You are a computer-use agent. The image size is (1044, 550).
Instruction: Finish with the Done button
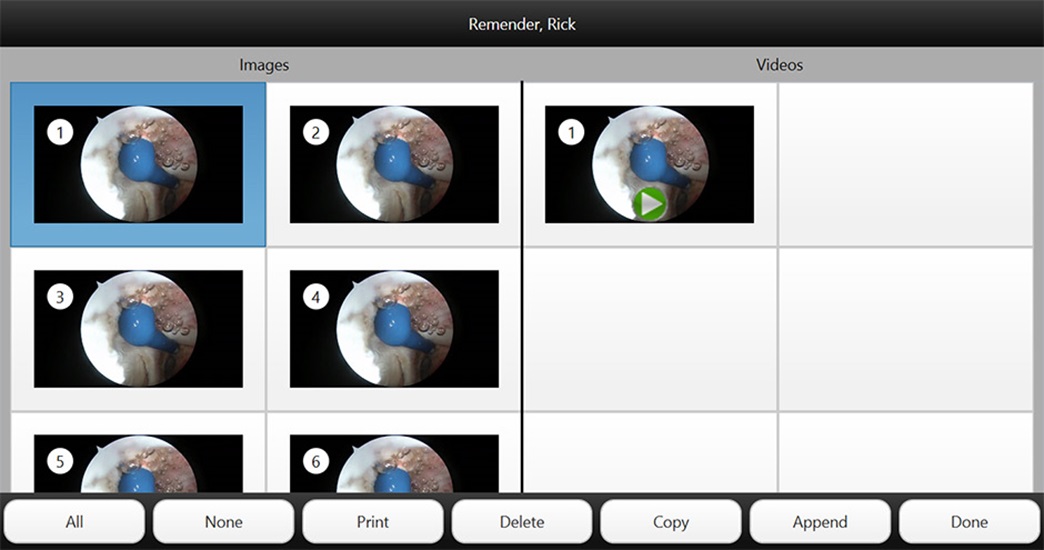[969, 522]
